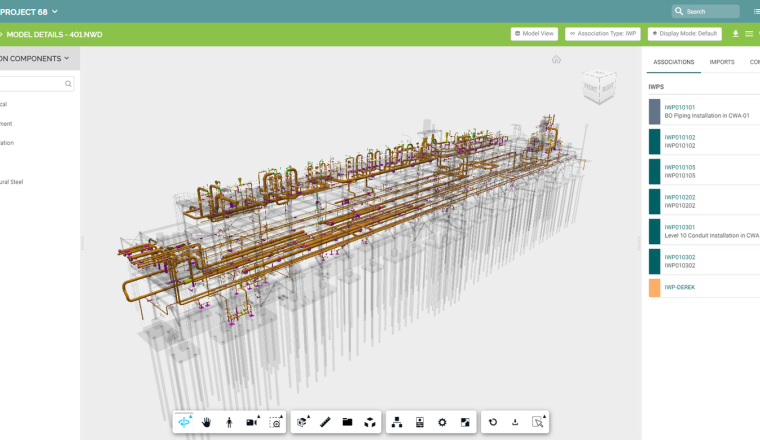The height and width of the screenshot is (440, 760).
Task: Click the search magnifier in components filter
Action: click(x=68, y=84)
